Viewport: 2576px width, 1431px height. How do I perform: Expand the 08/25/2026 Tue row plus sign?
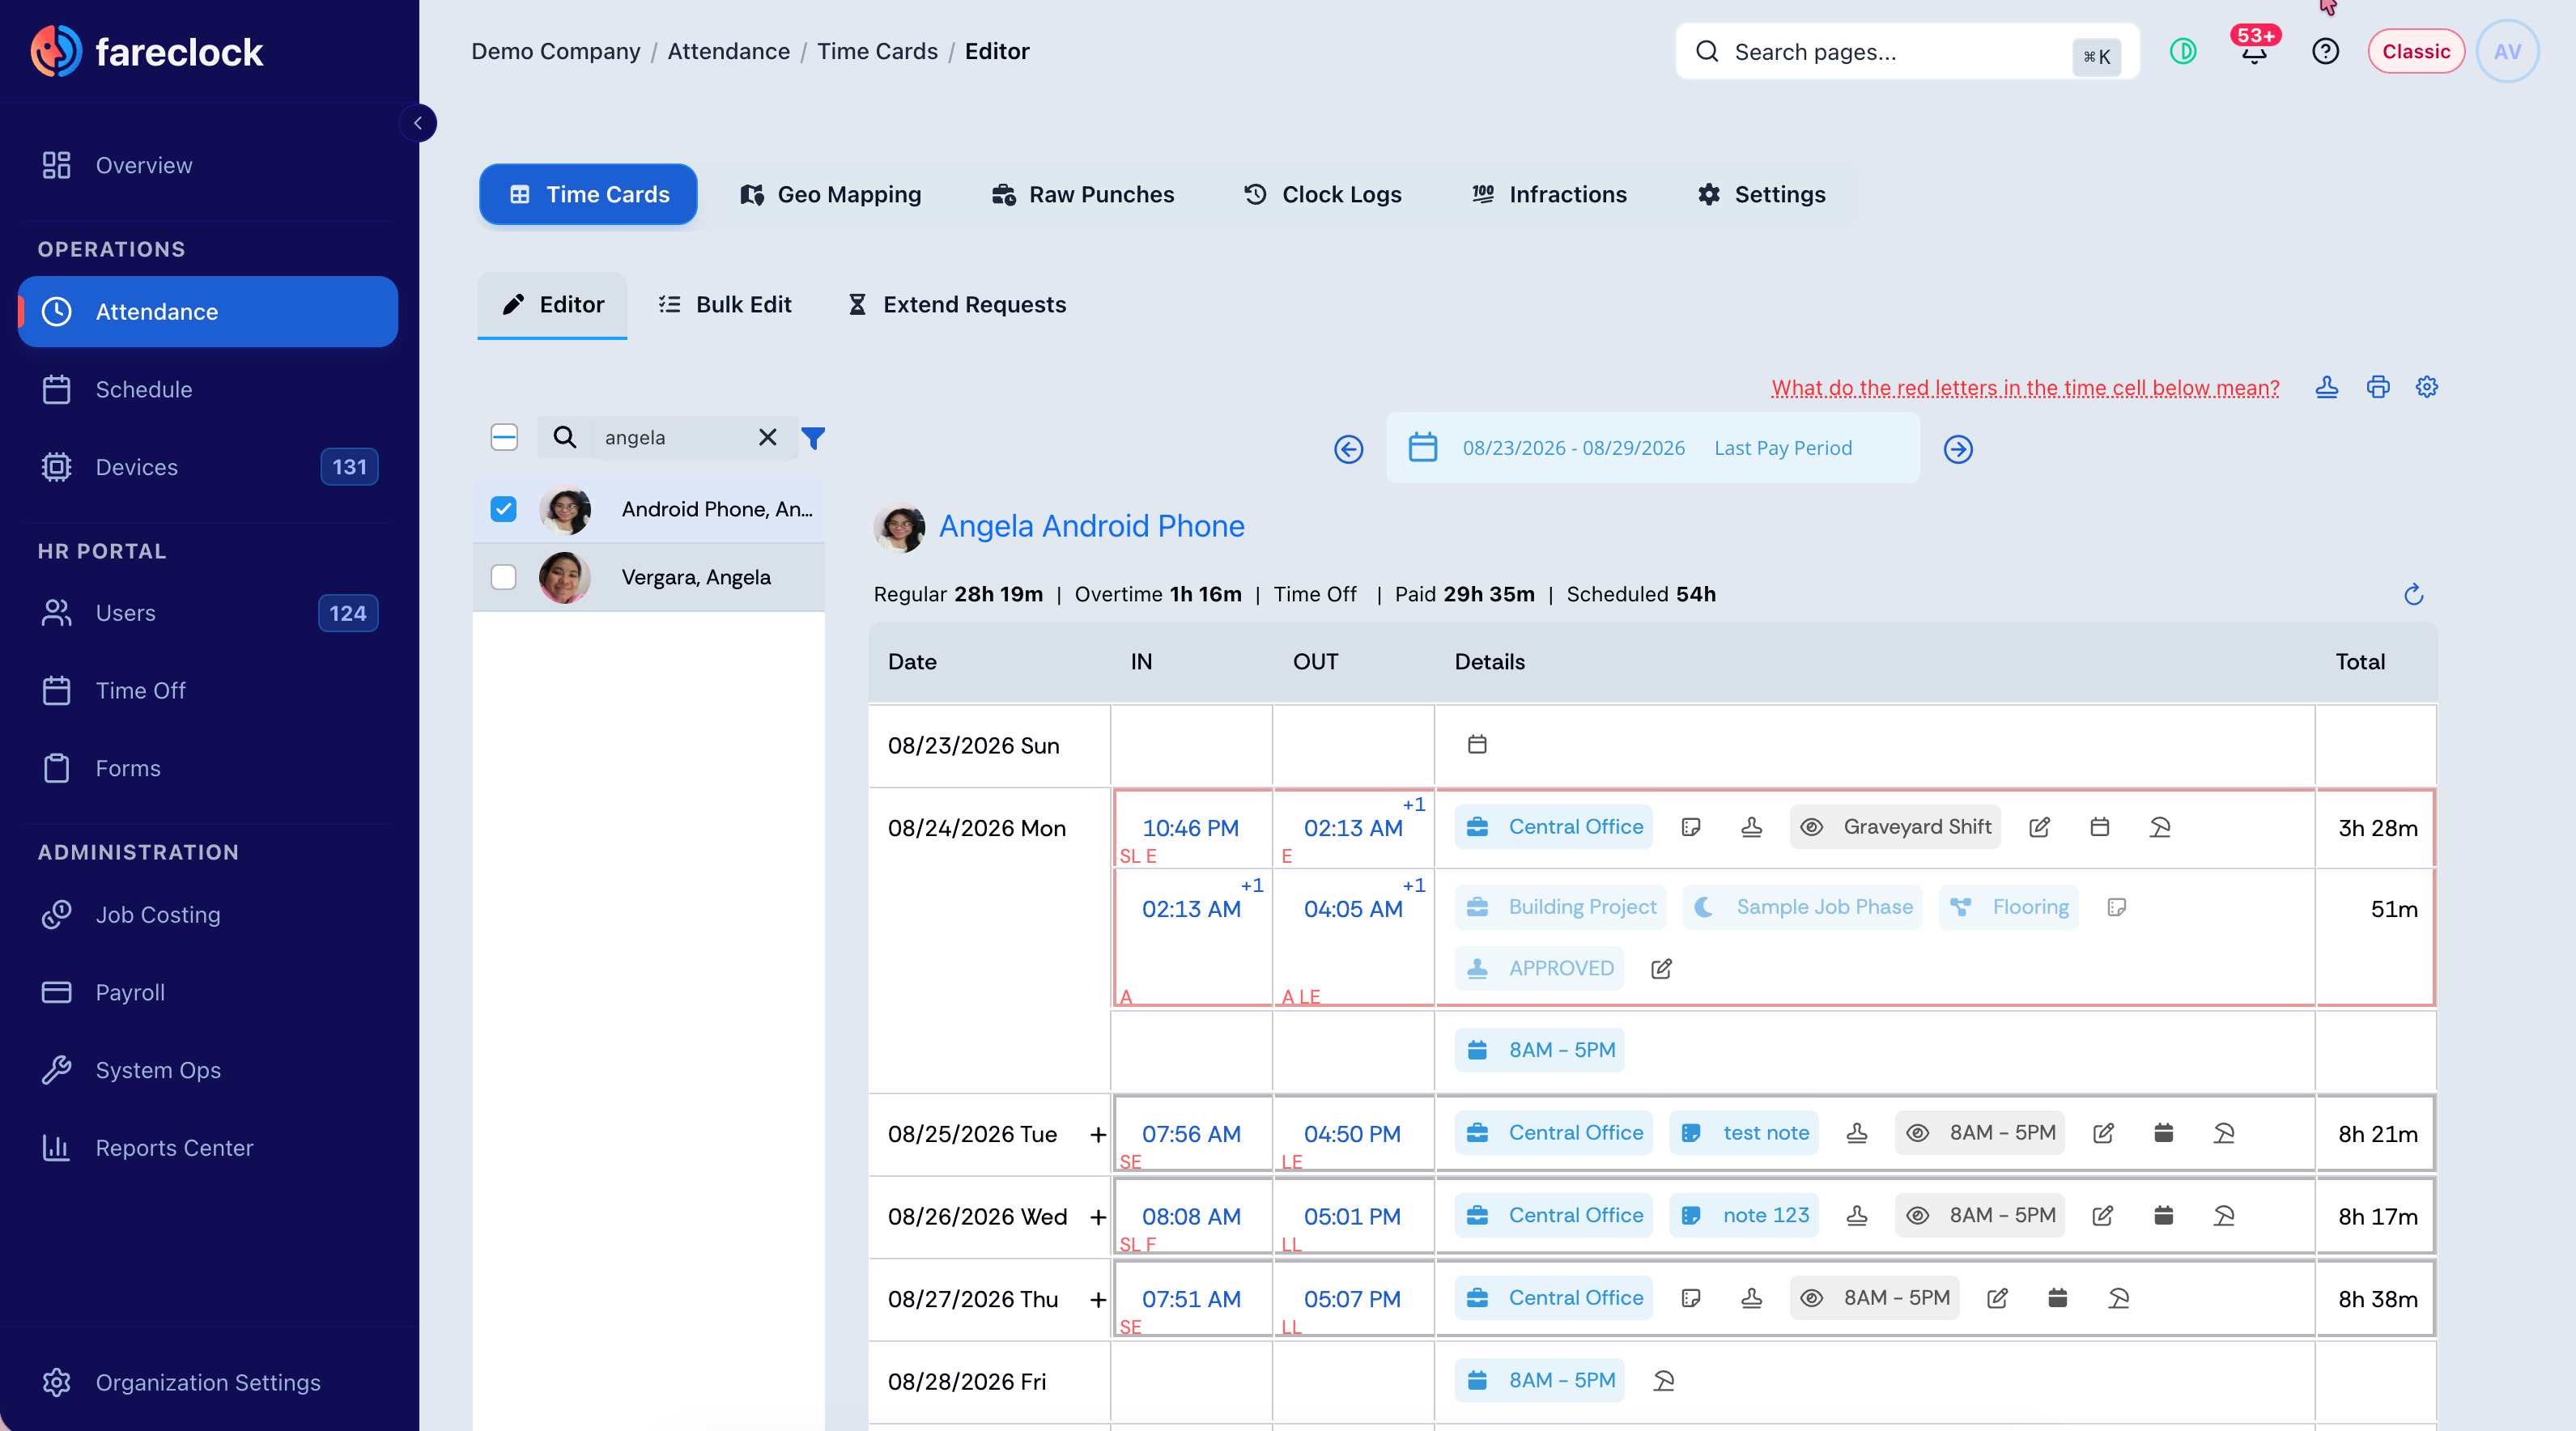pyautogui.click(x=1097, y=1134)
